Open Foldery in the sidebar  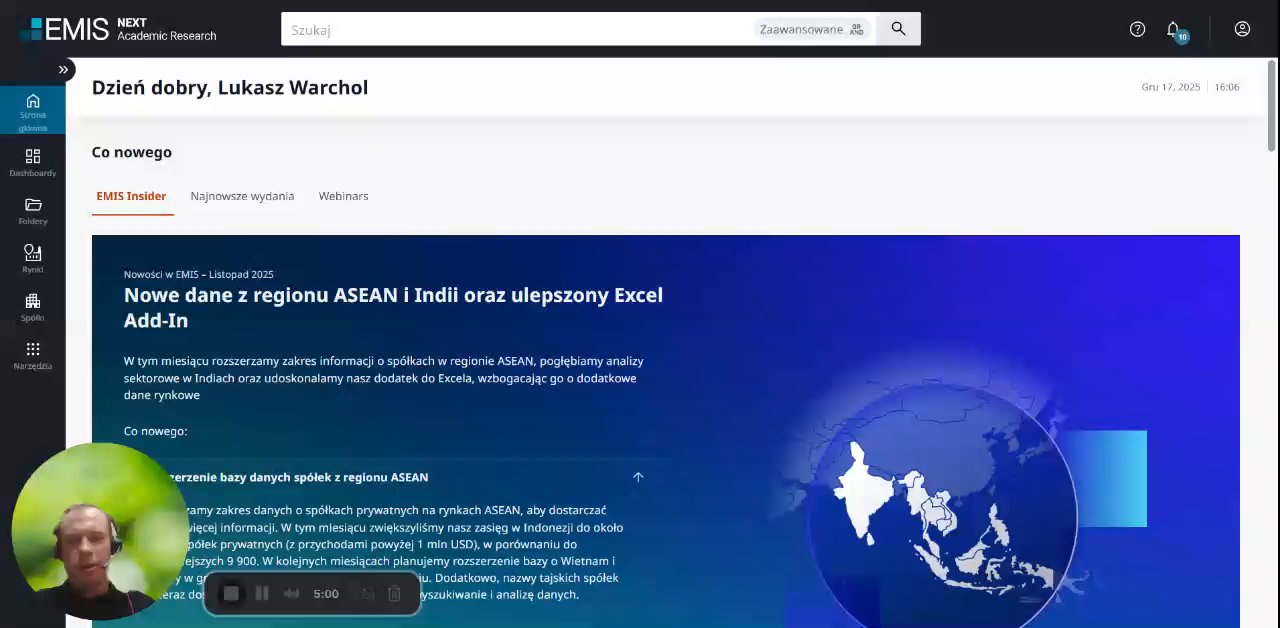[32, 210]
